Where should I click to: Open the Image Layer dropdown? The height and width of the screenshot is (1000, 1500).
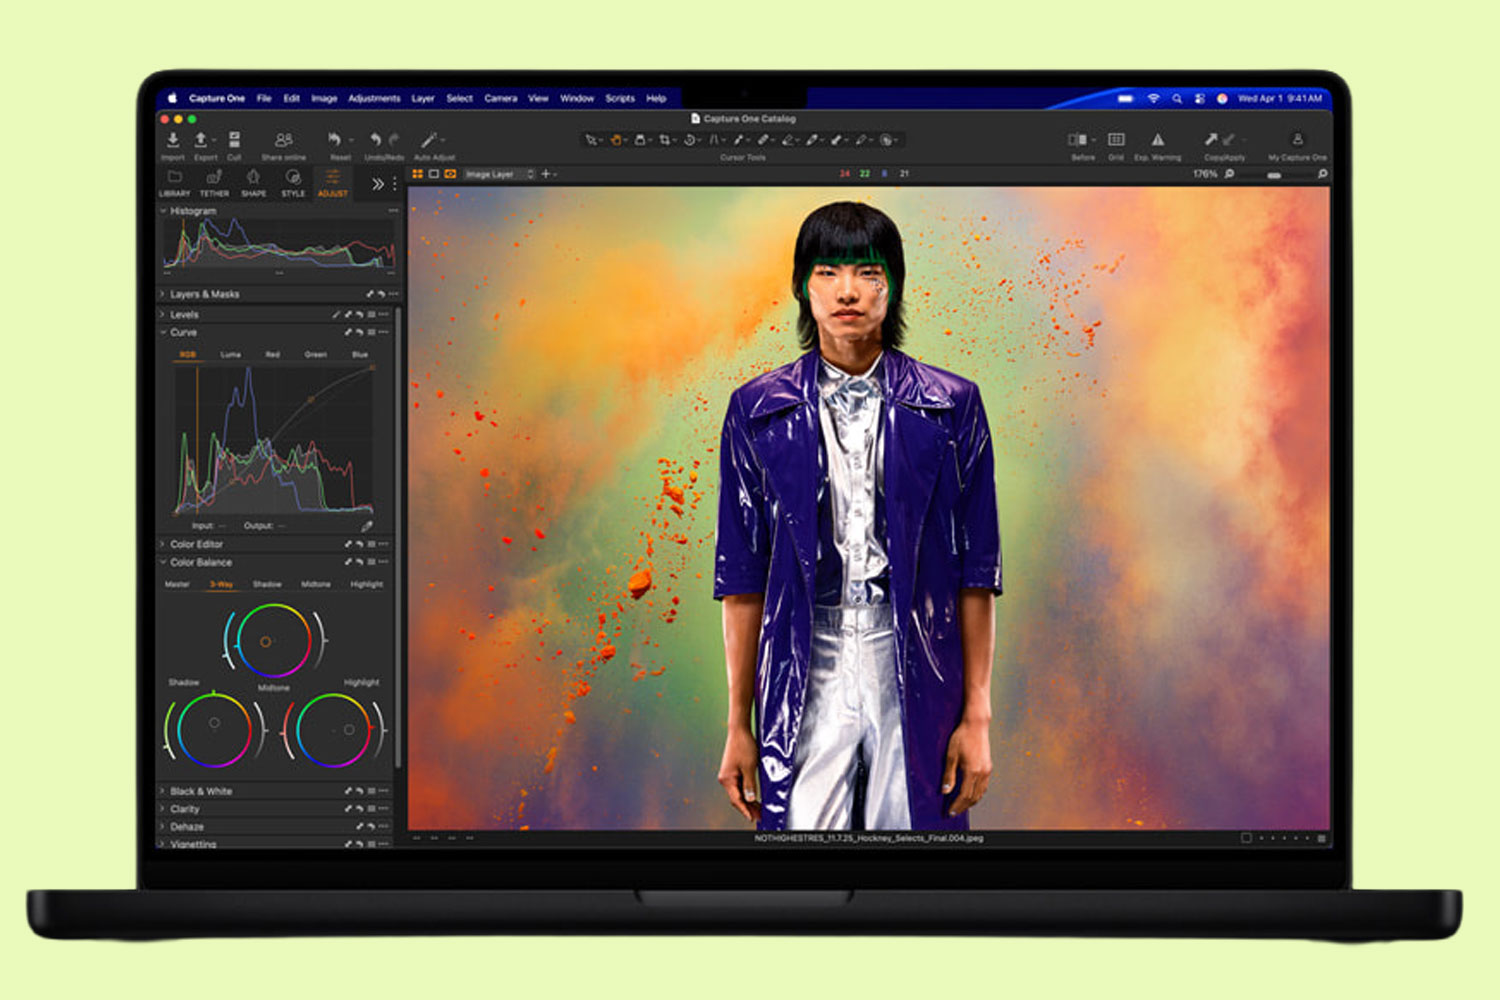click(499, 174)
